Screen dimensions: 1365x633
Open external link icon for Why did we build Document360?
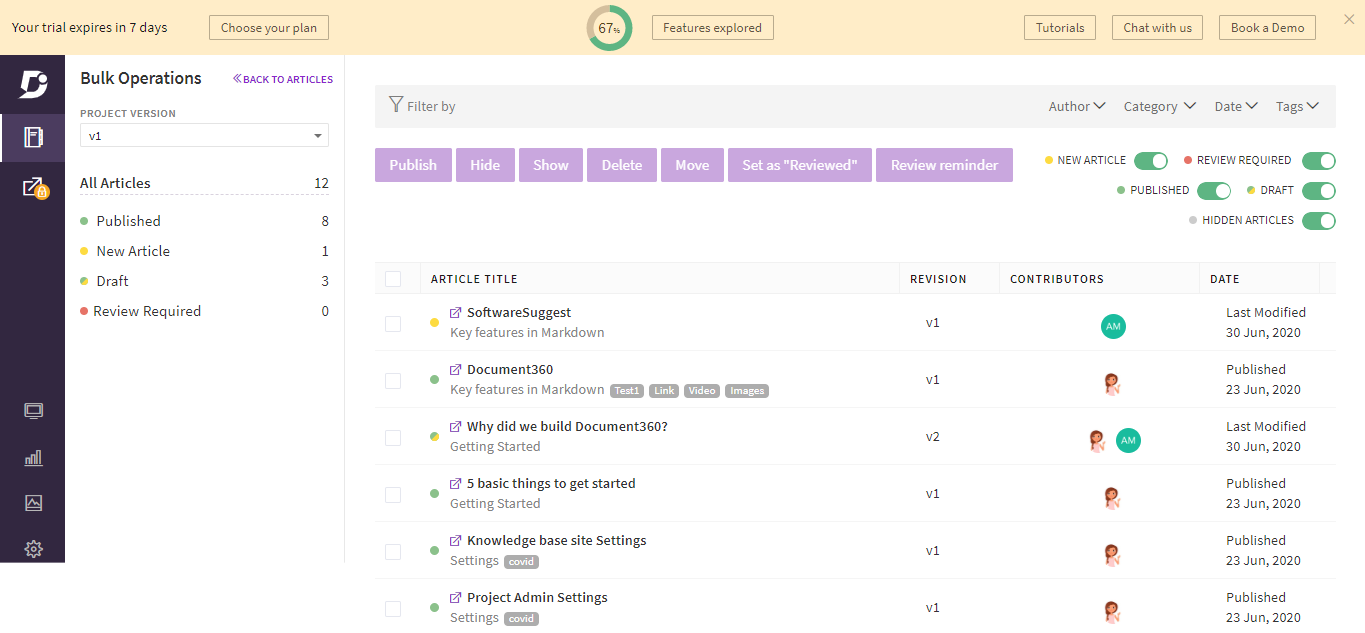point(456,427)
